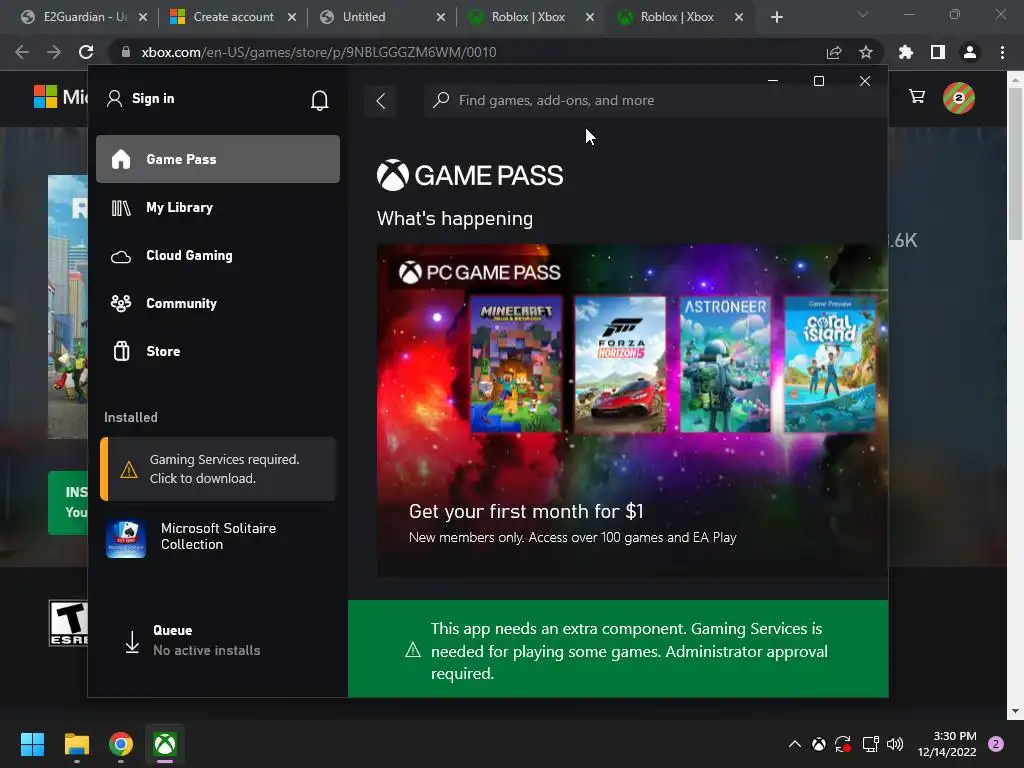
Task: Open Chrome from taskbar
Action: click(121, 744)
